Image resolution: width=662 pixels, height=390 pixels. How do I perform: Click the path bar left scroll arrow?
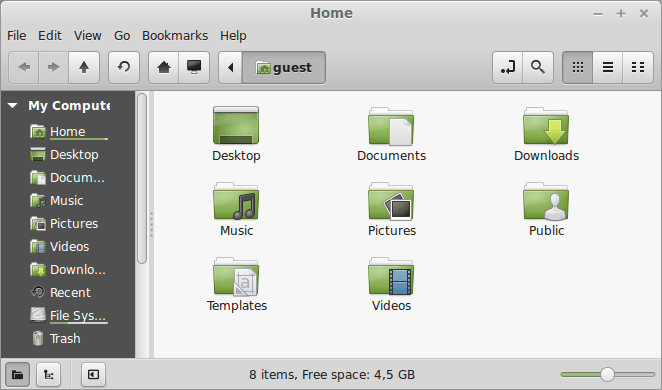click(x=230, y=68)
